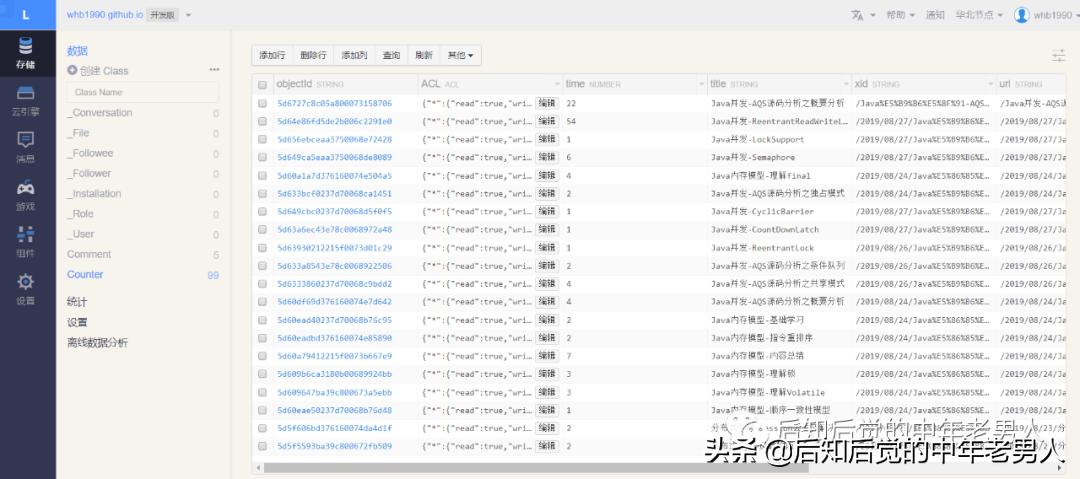
Task: Open the Components (组件) sidebar icon
Action: click(x=25, y=242)
